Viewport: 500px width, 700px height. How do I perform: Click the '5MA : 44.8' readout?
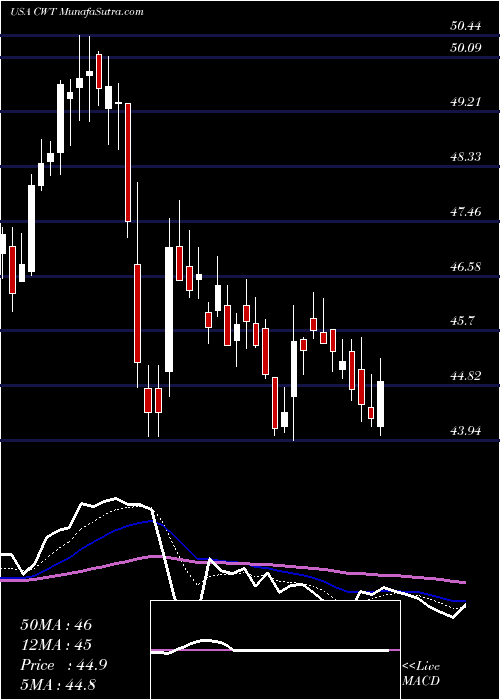coord(58,685)
